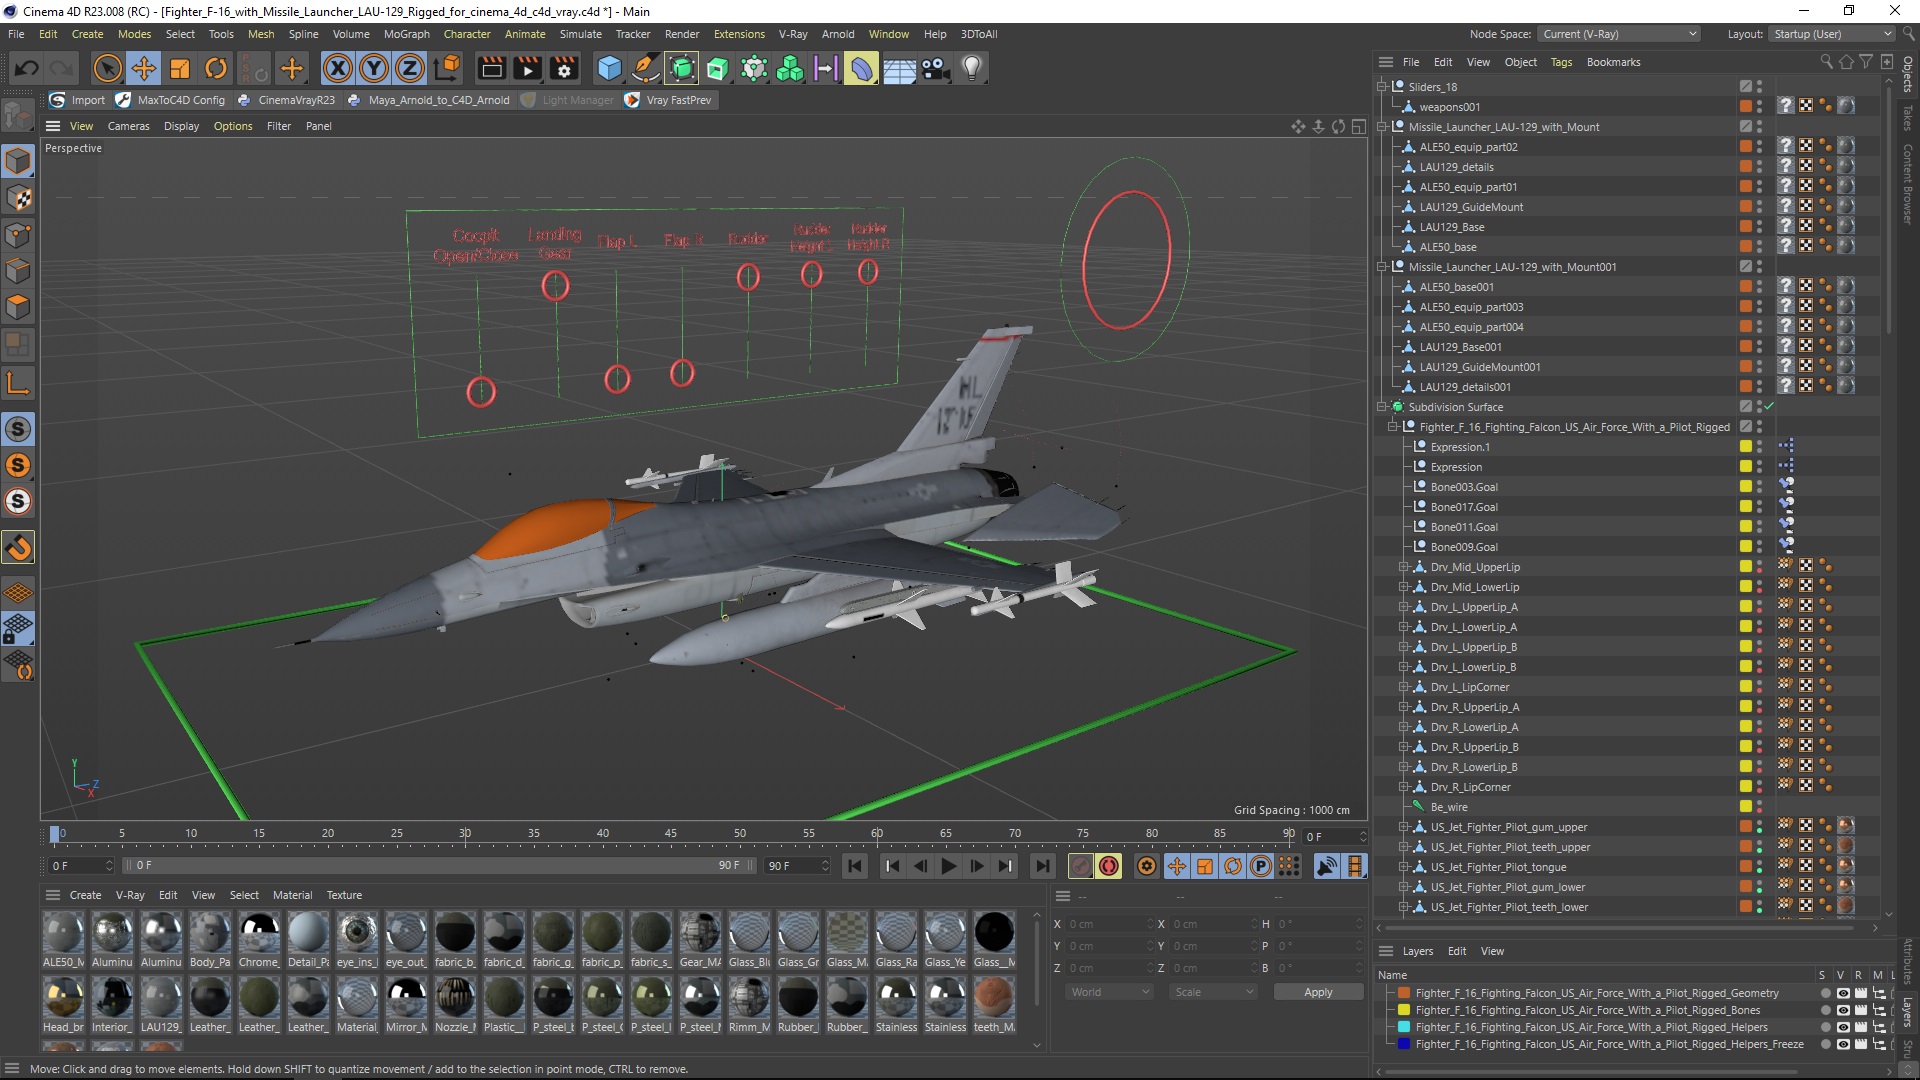Select the Rotate tool in top toolbar
1920x1080 pixels.
[216, 68]
